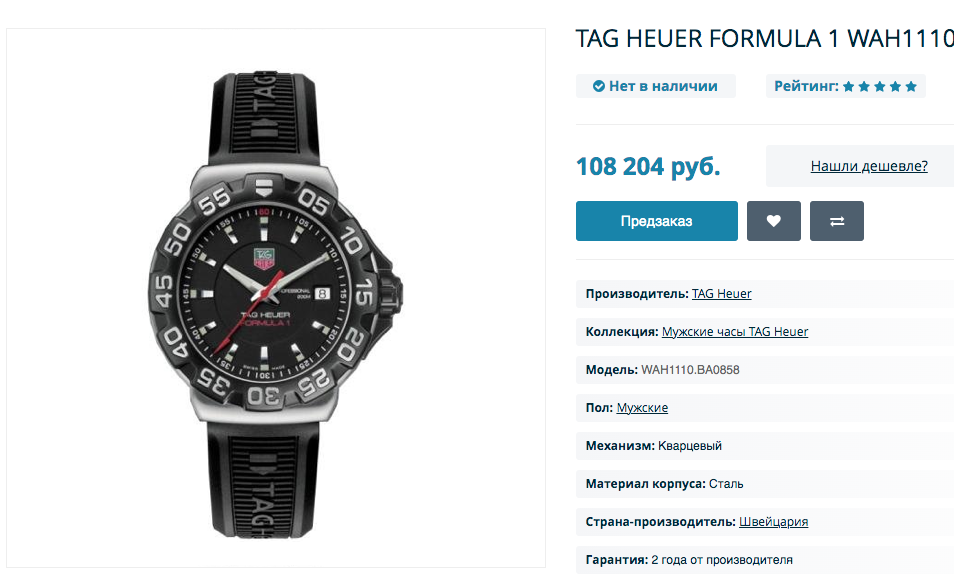Screen dimensions: 954x588
Task: Open the TAG Heuer manufacturer link
Action: tap(722, 294)
